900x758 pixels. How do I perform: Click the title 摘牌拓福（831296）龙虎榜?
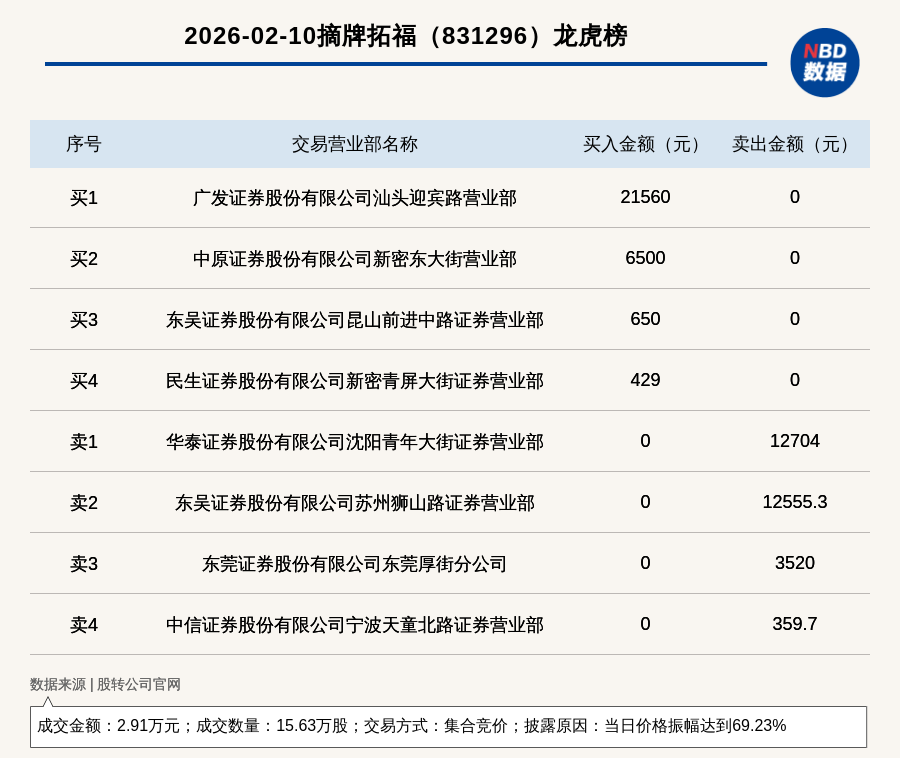pos(405,36)
